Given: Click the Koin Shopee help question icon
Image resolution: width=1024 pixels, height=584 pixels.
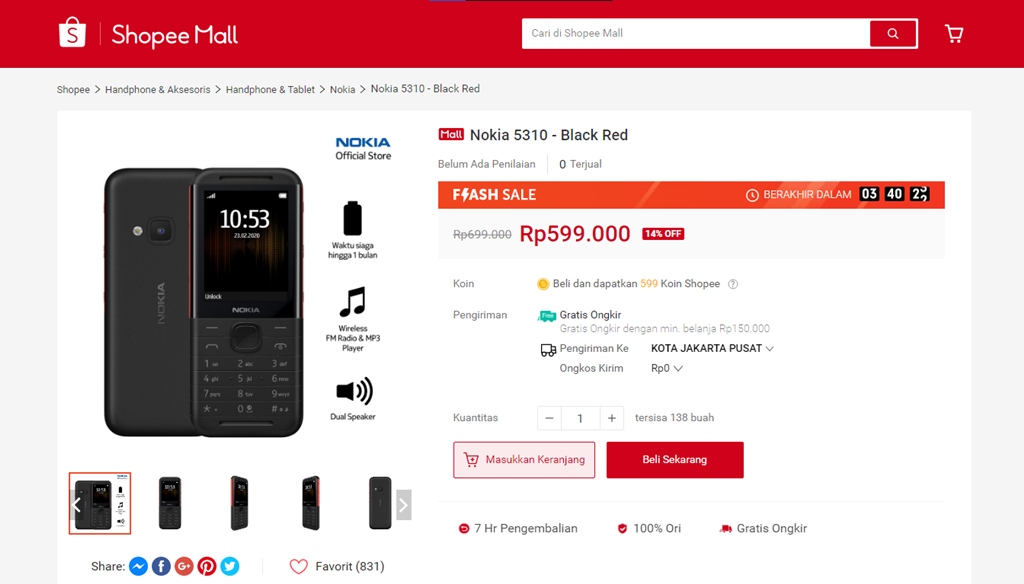Looking at the screenshot, I should (733, 284).
